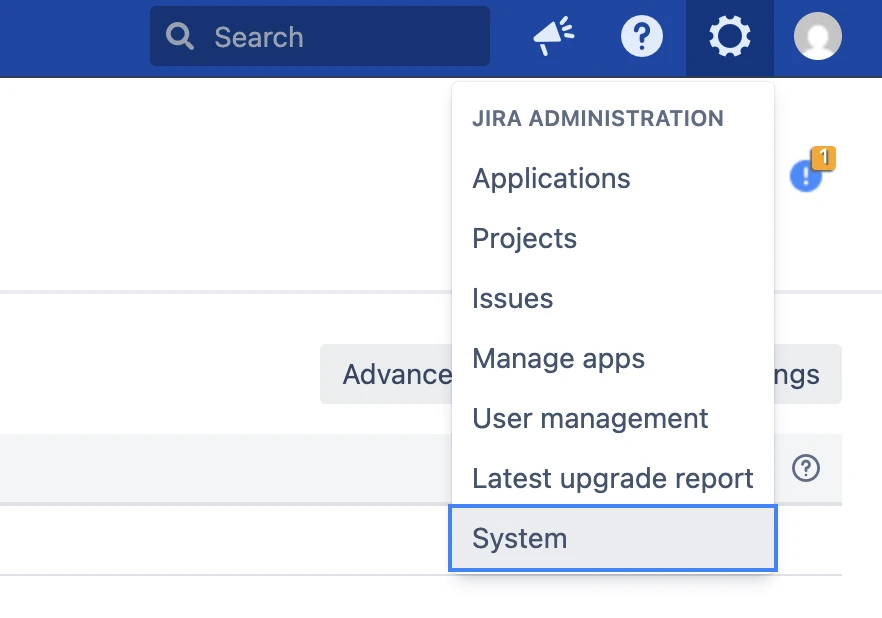Open the profile avatar dropdown menu
This screenshot has height=618, width=882.
[818, 36]
